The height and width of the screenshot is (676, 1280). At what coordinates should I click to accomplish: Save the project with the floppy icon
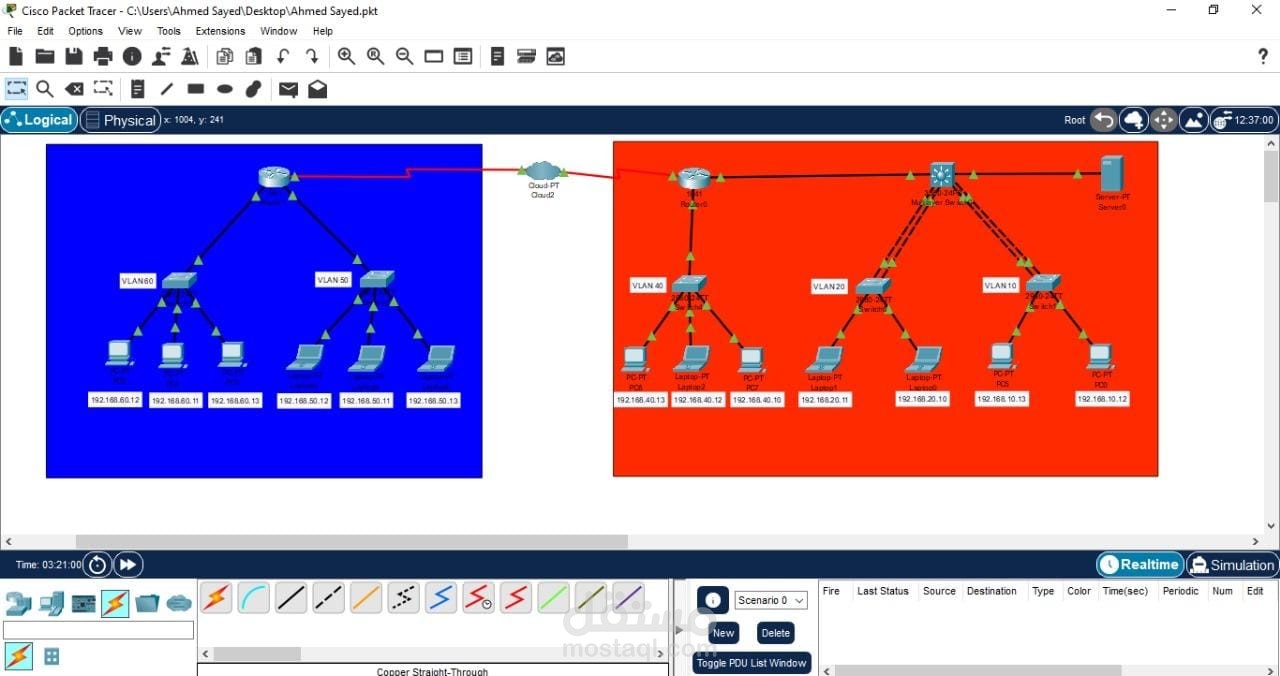coord(74,57)
